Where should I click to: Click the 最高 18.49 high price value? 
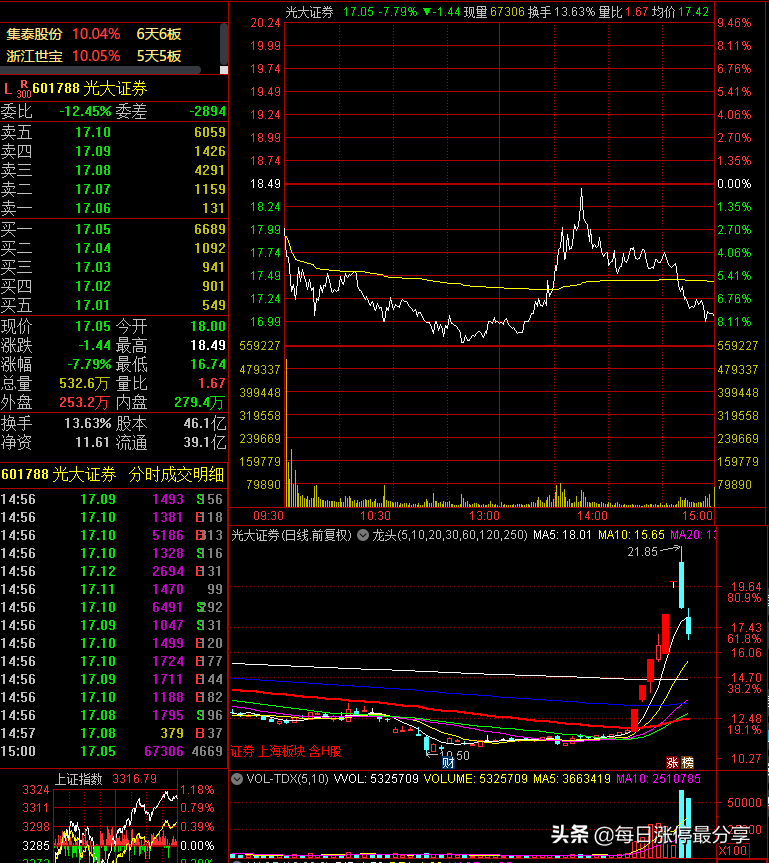(208, 346)
